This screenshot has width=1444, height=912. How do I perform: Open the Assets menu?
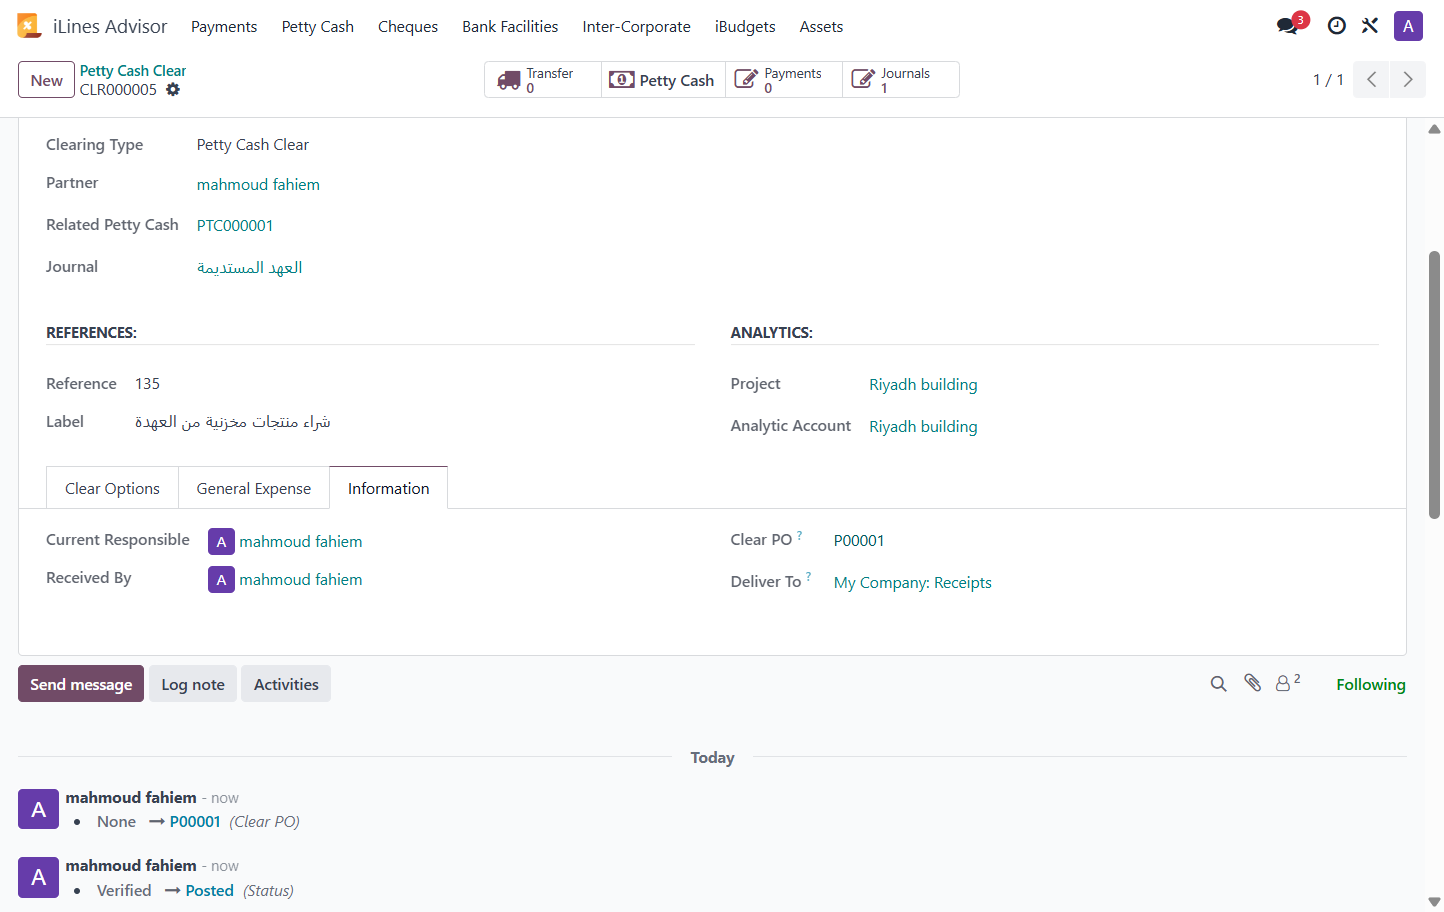[x=821, y=27]
